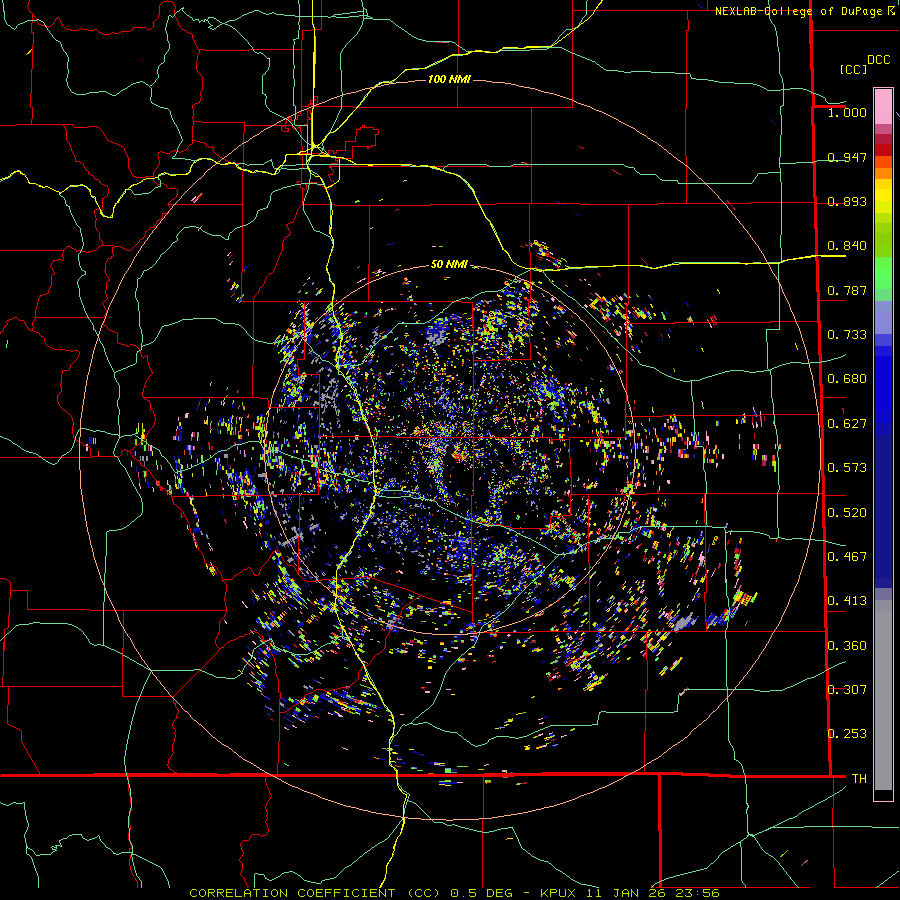Click the 0.680 scale value
Image resolution: width=900 pixels, height=900 pixels.
847,378
